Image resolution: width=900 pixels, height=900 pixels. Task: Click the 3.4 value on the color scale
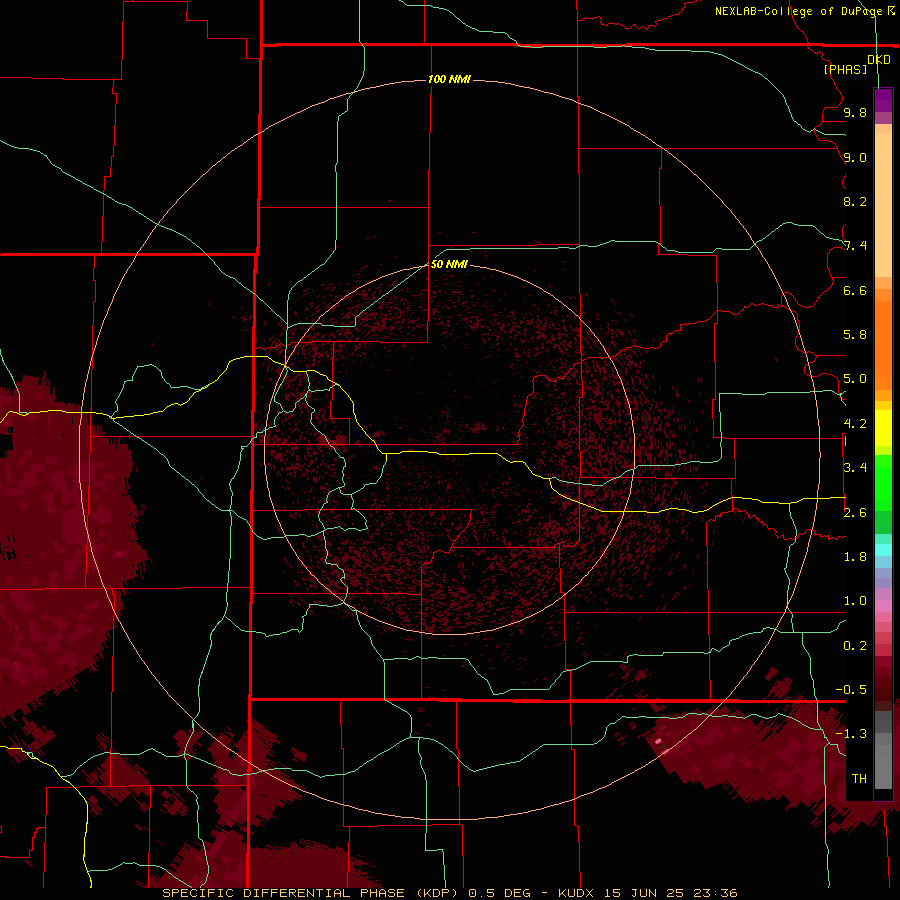(855, 467)
